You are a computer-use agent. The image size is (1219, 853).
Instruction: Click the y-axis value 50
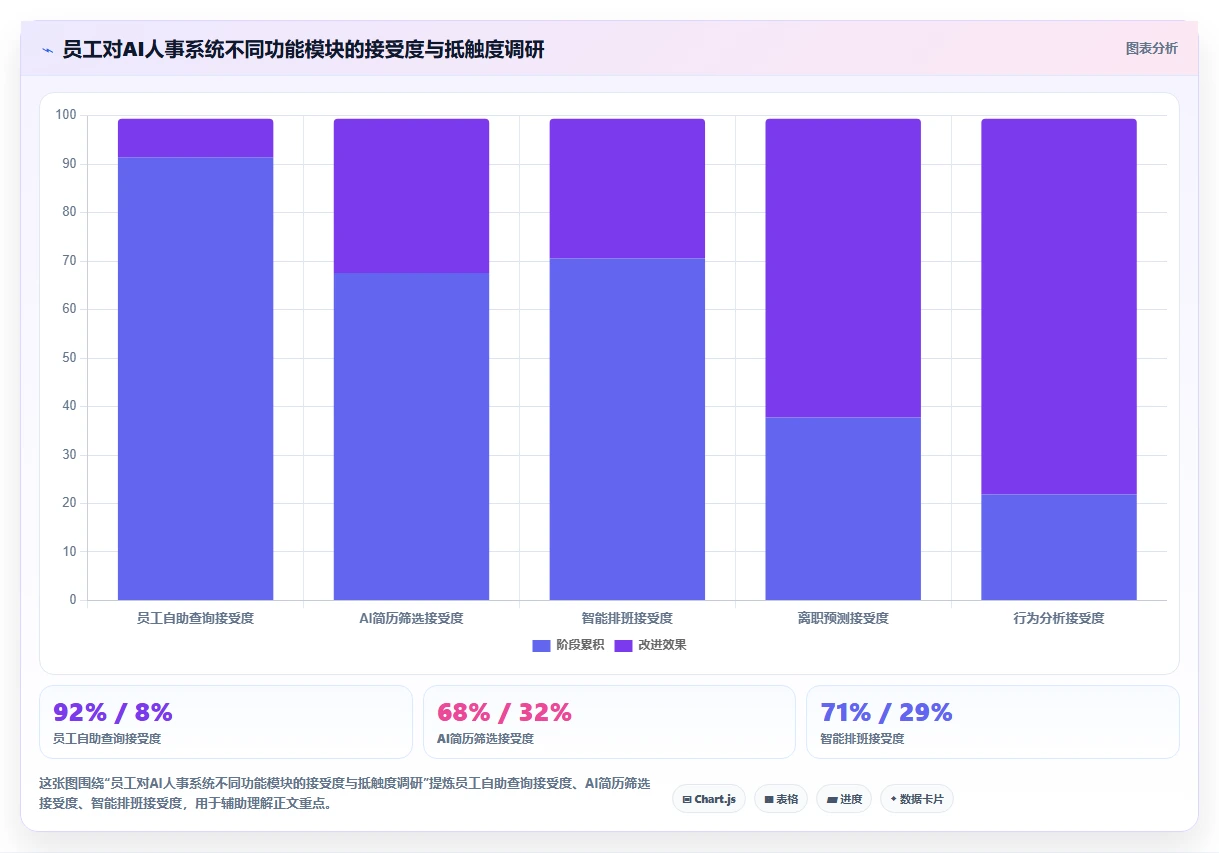click(x=69, y=358)
